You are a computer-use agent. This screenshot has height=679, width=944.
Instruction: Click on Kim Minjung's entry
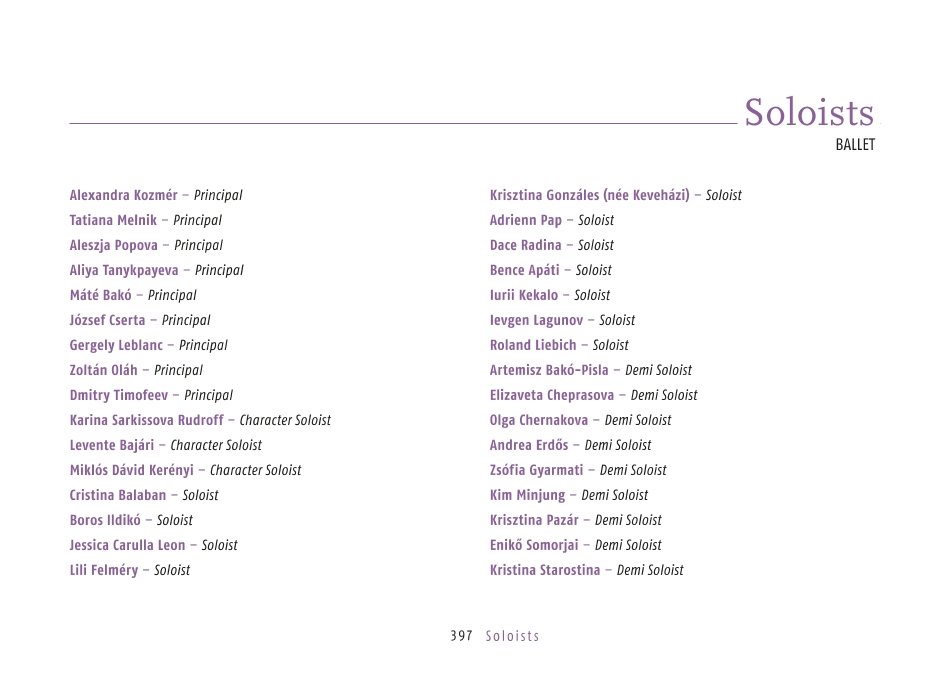point(527,495)
